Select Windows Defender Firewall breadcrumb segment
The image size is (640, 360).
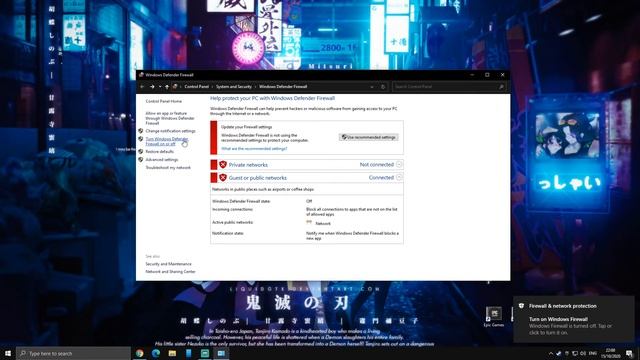(x=283, y=87)
